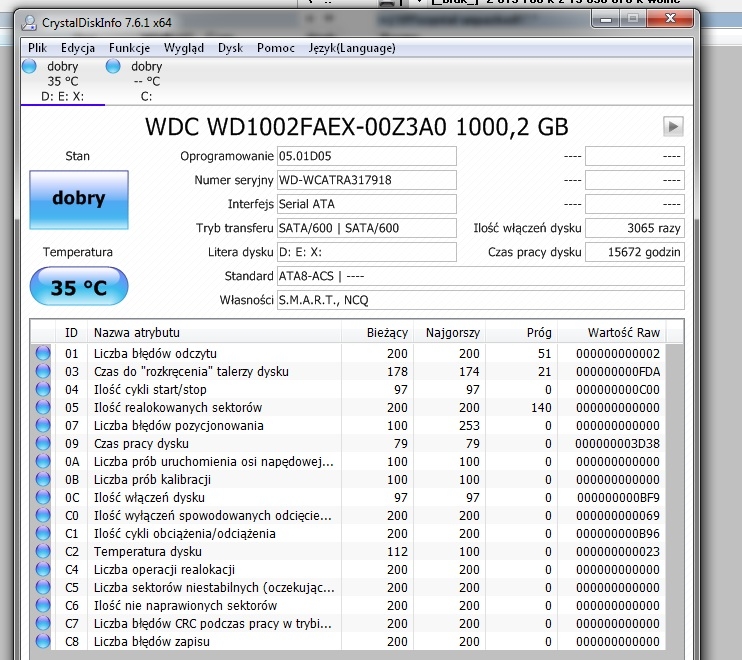Open the Wygląd menu
This screenshot has width=742, height=660.
tap(184, 48)
